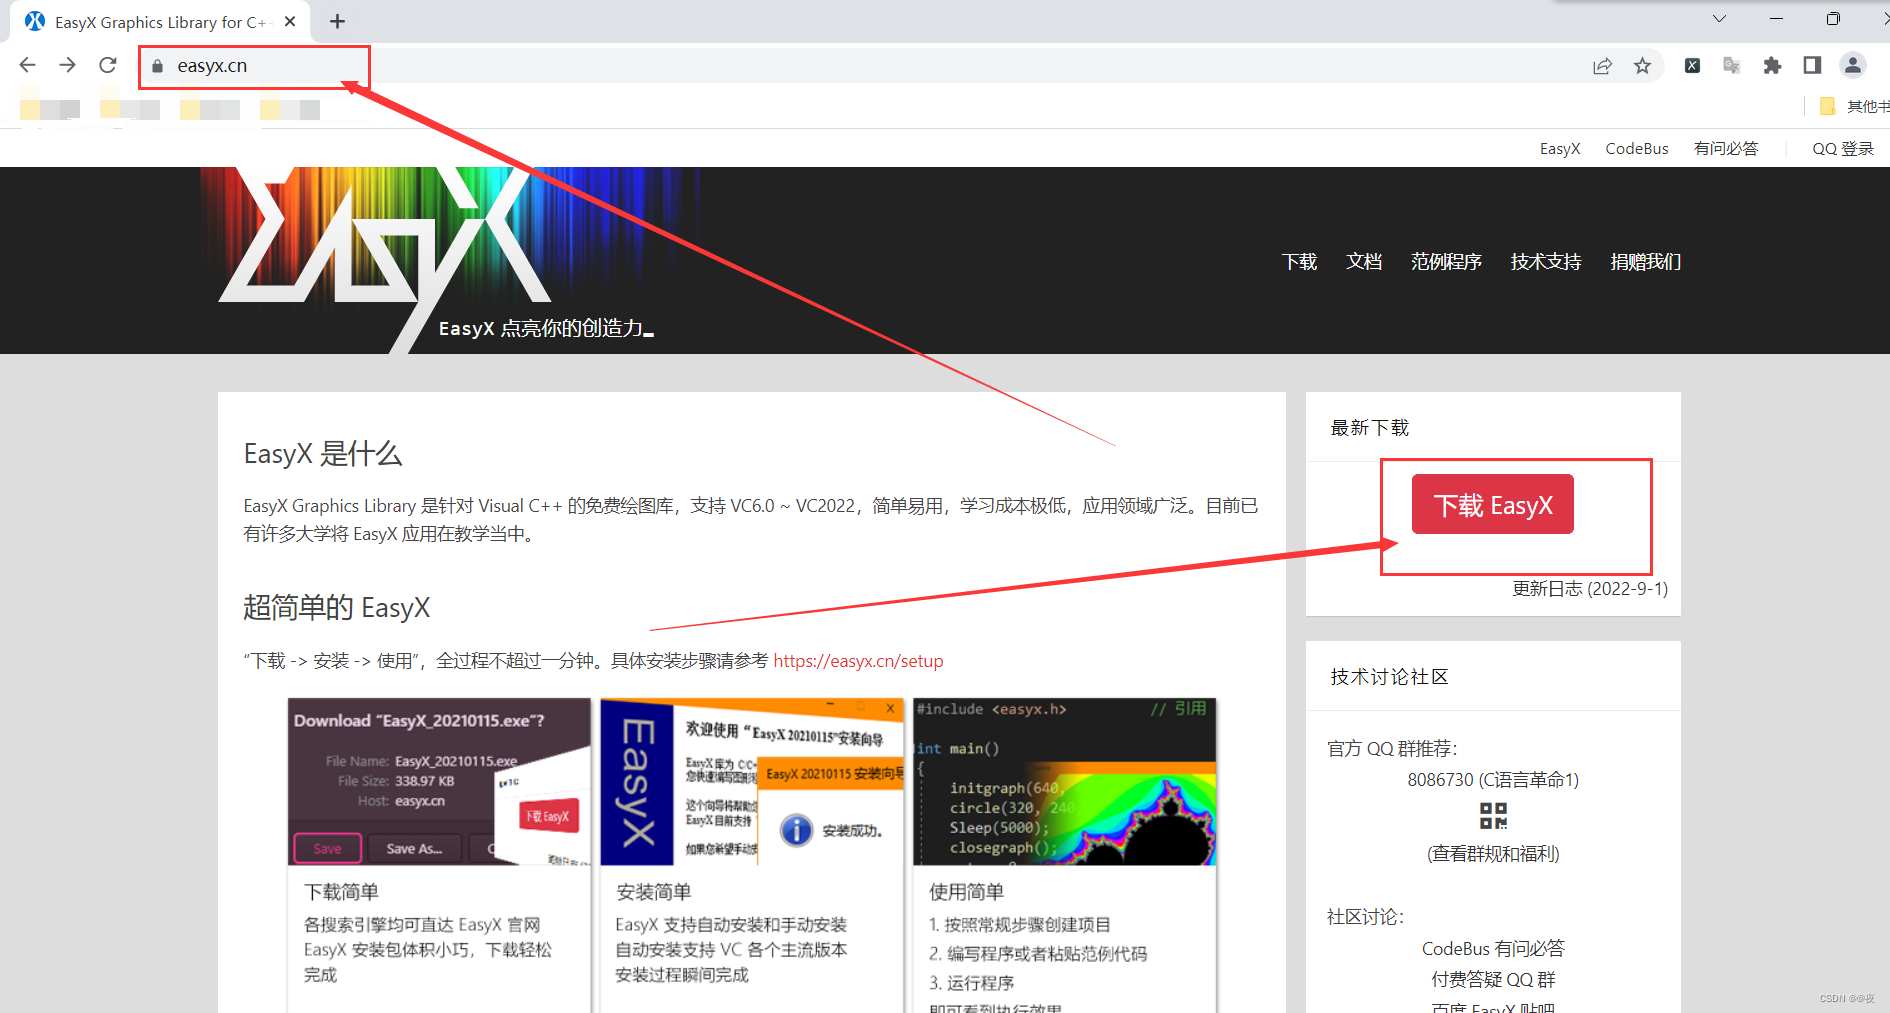Screen dimensions: 1890x1013
Task: Open the CodeBus 有问必答 community link
Action: click(1493, 949)
